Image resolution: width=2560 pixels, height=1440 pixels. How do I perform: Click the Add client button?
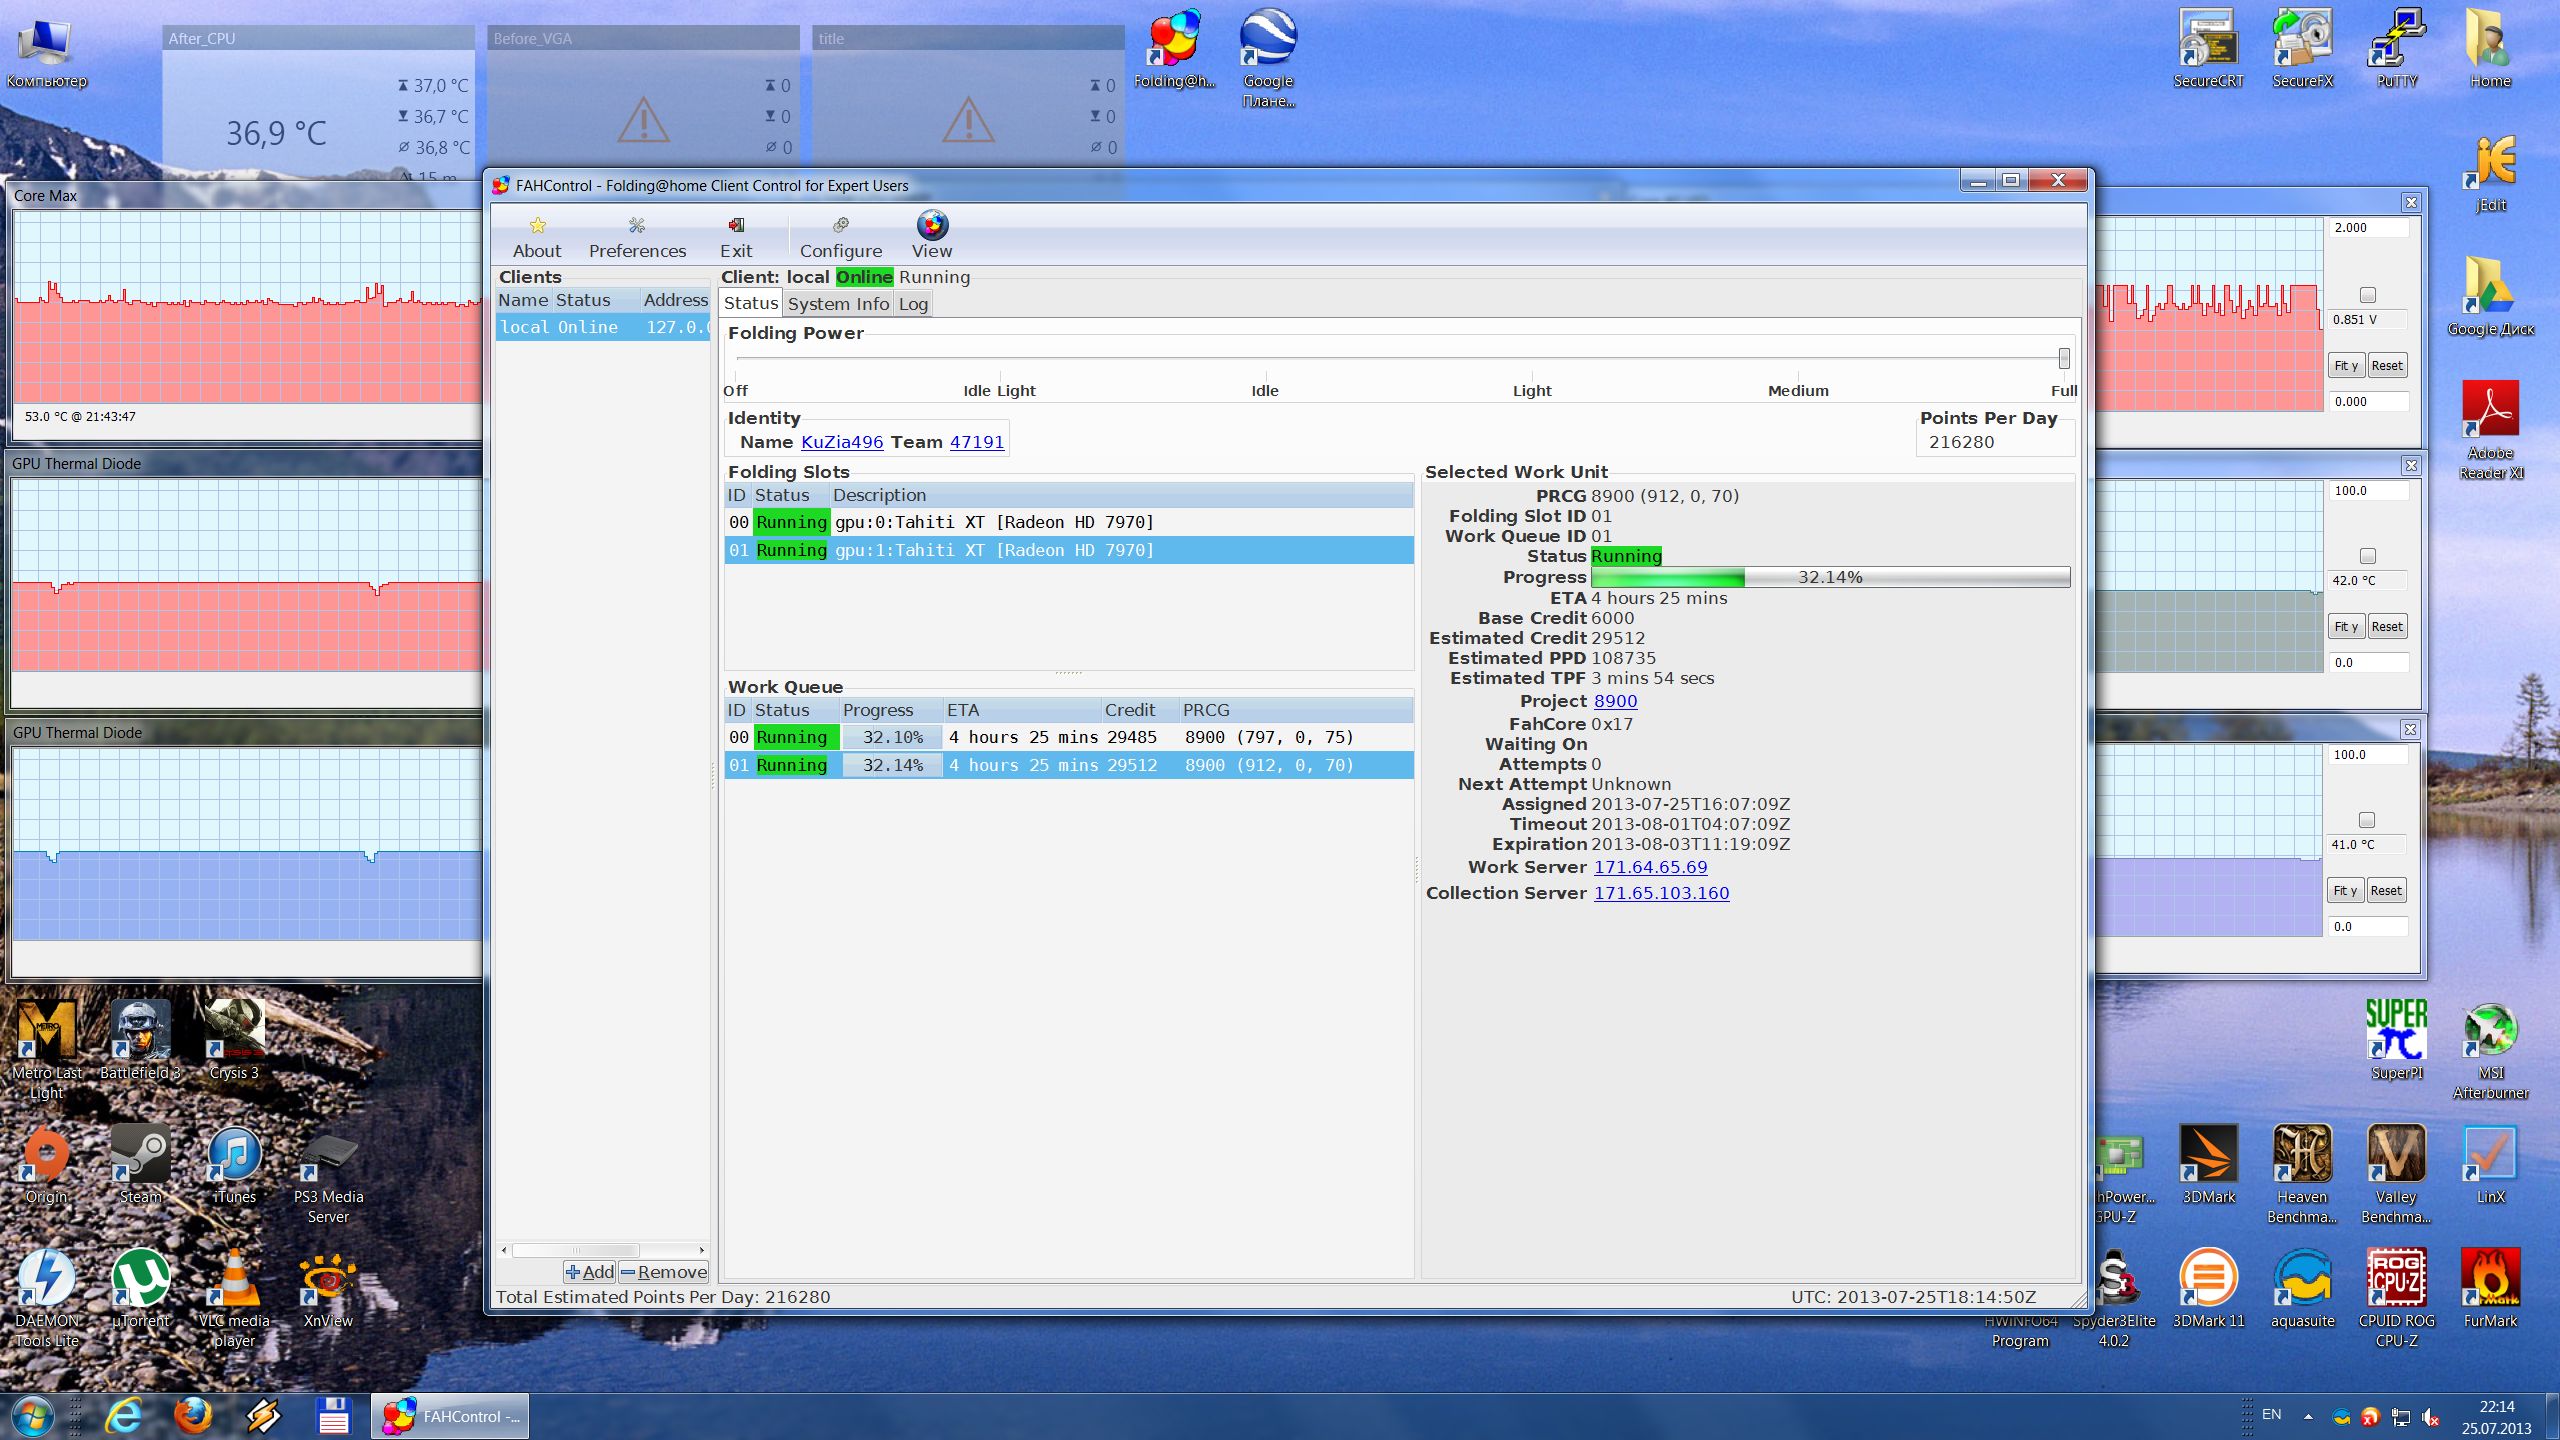pos(589,1272)
